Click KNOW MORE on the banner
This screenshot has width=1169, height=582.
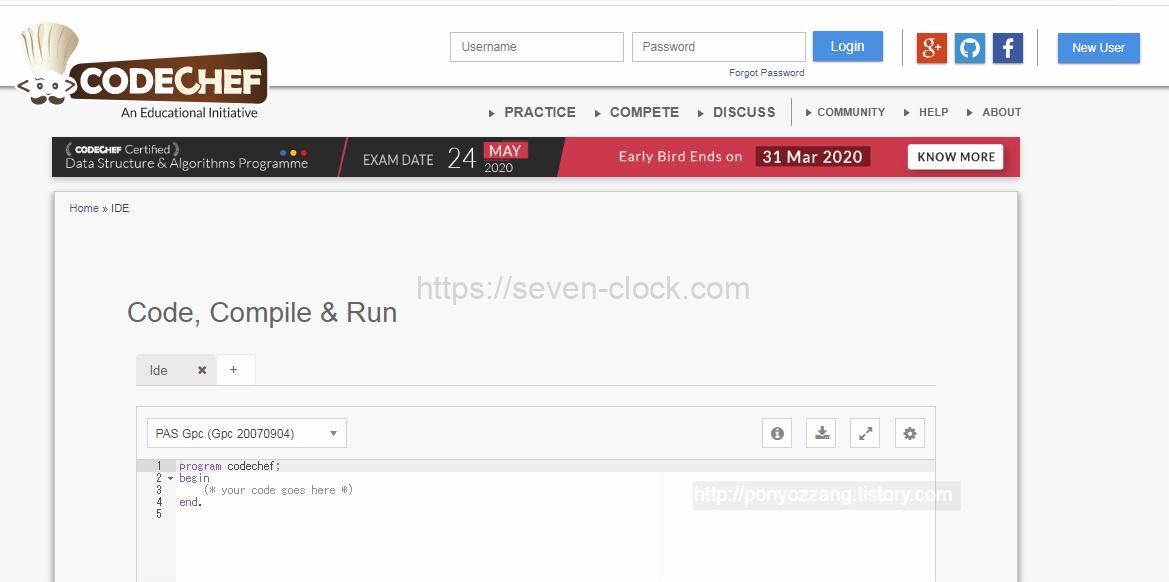tap(955, 157)
